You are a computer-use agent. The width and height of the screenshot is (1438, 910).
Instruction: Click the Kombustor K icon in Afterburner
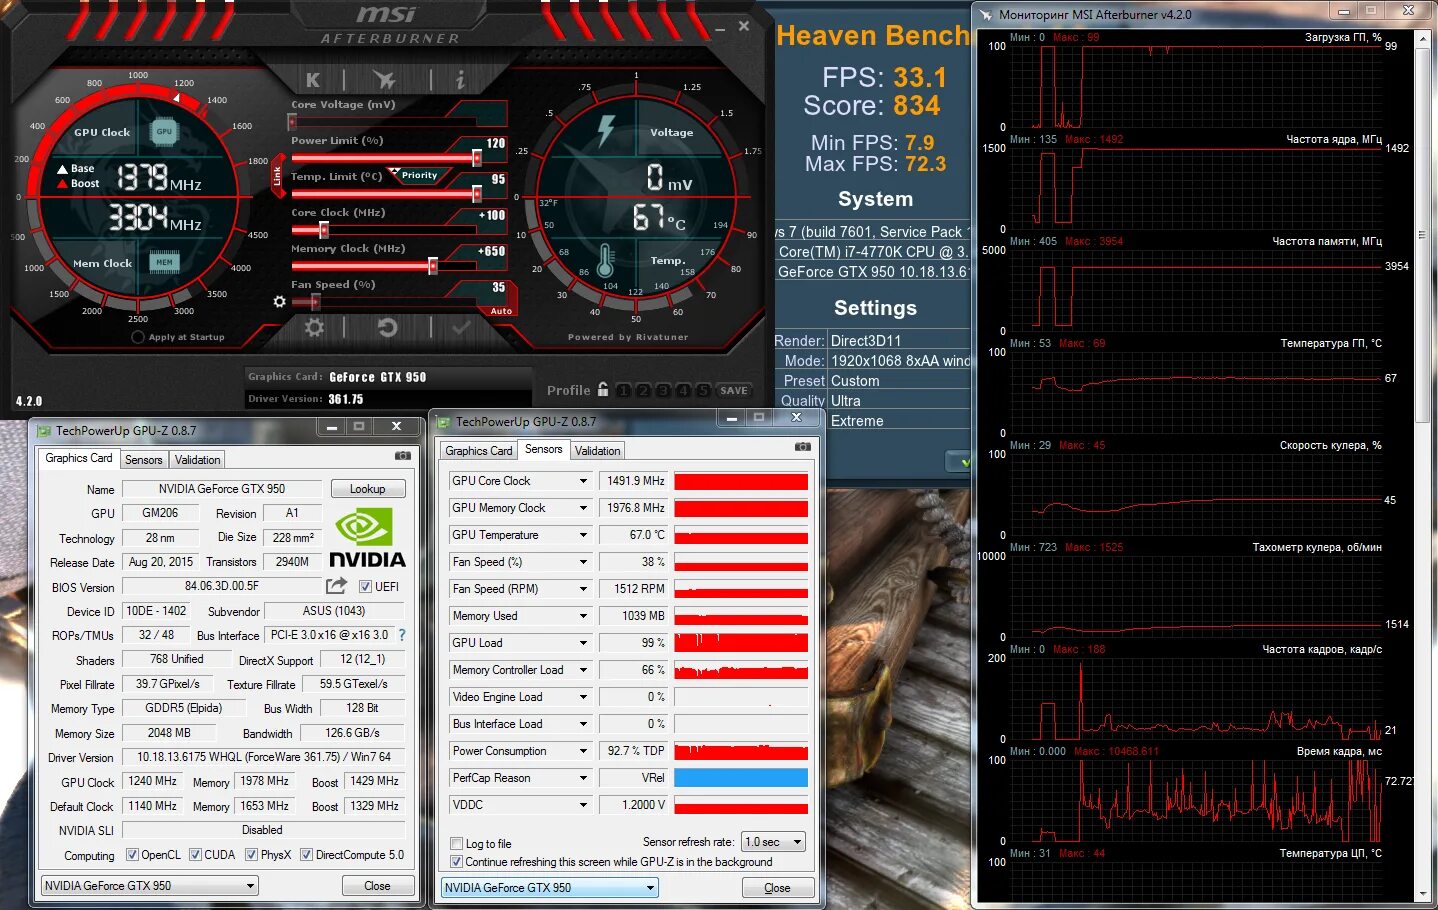click(x=313, y=80)
